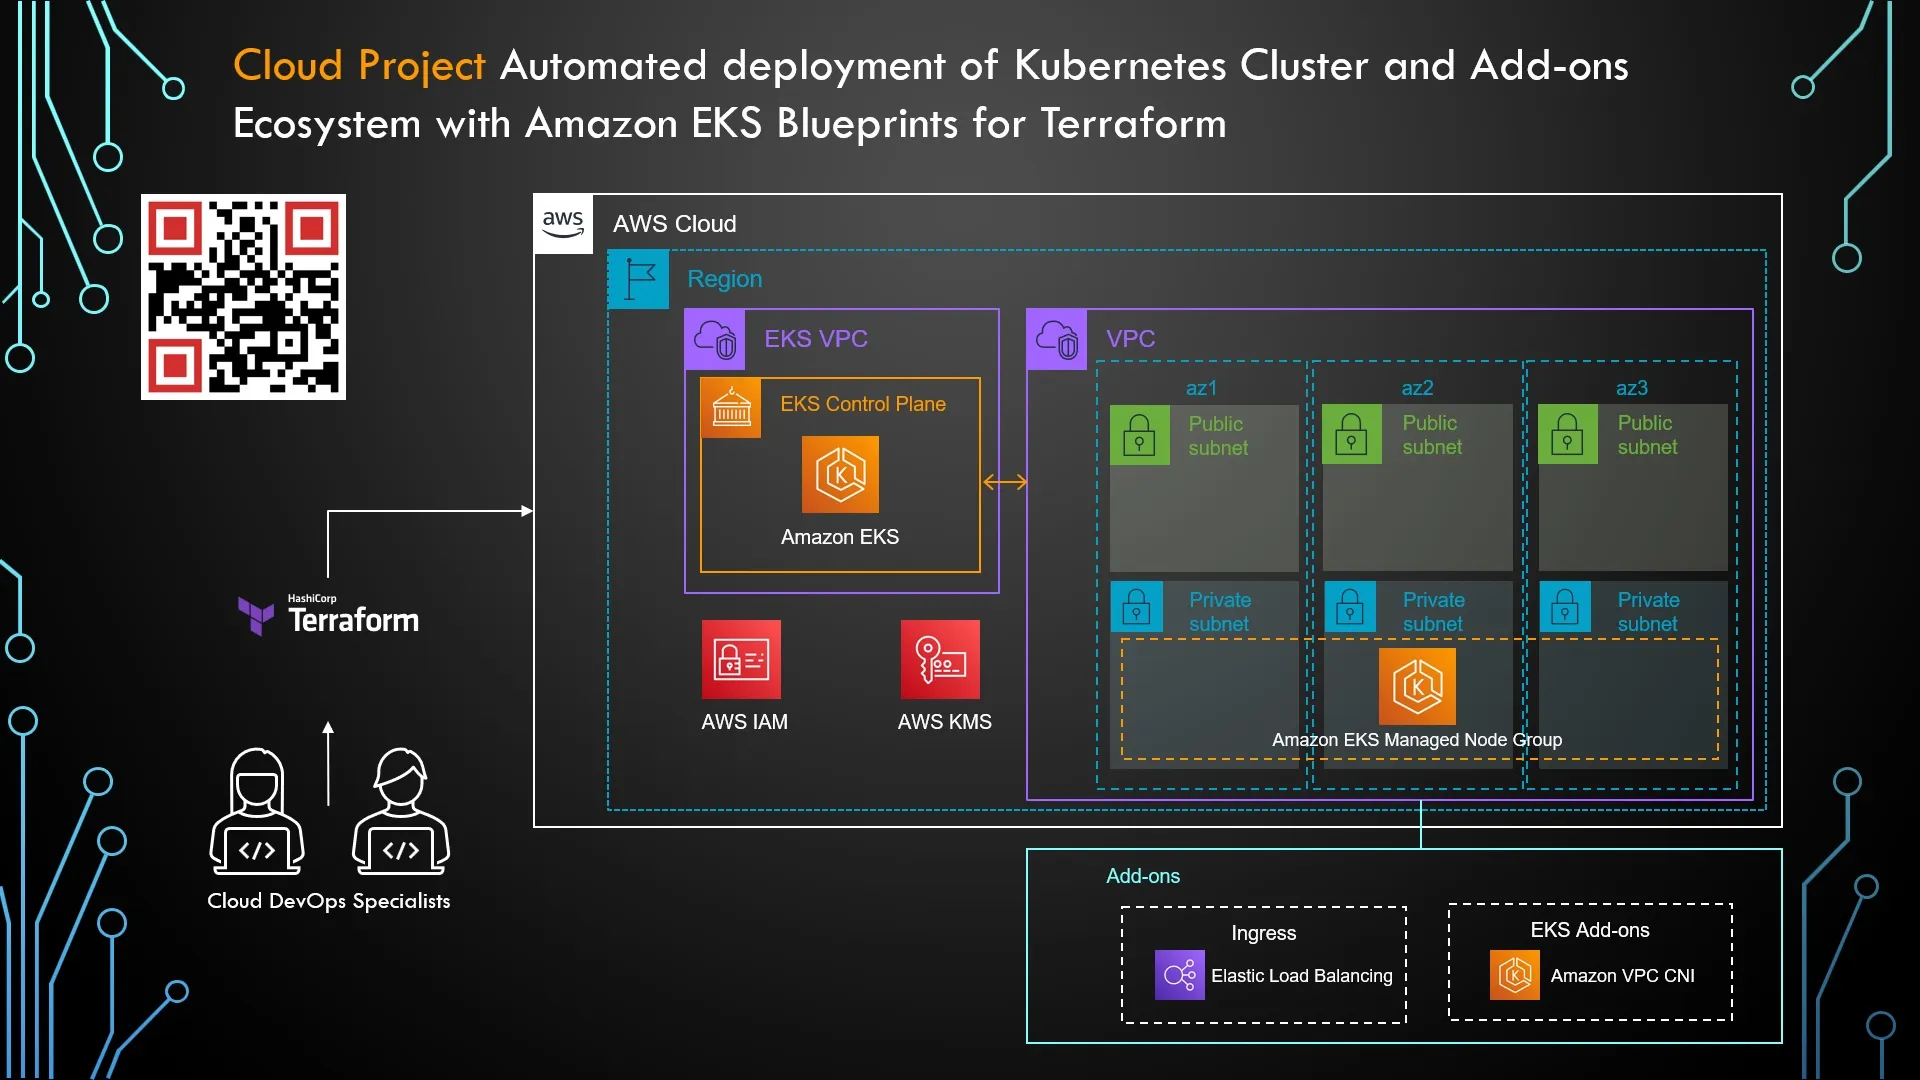Scan the QR code in the top left
The image size is (1920, 1080).
click(x=243, y=297)
